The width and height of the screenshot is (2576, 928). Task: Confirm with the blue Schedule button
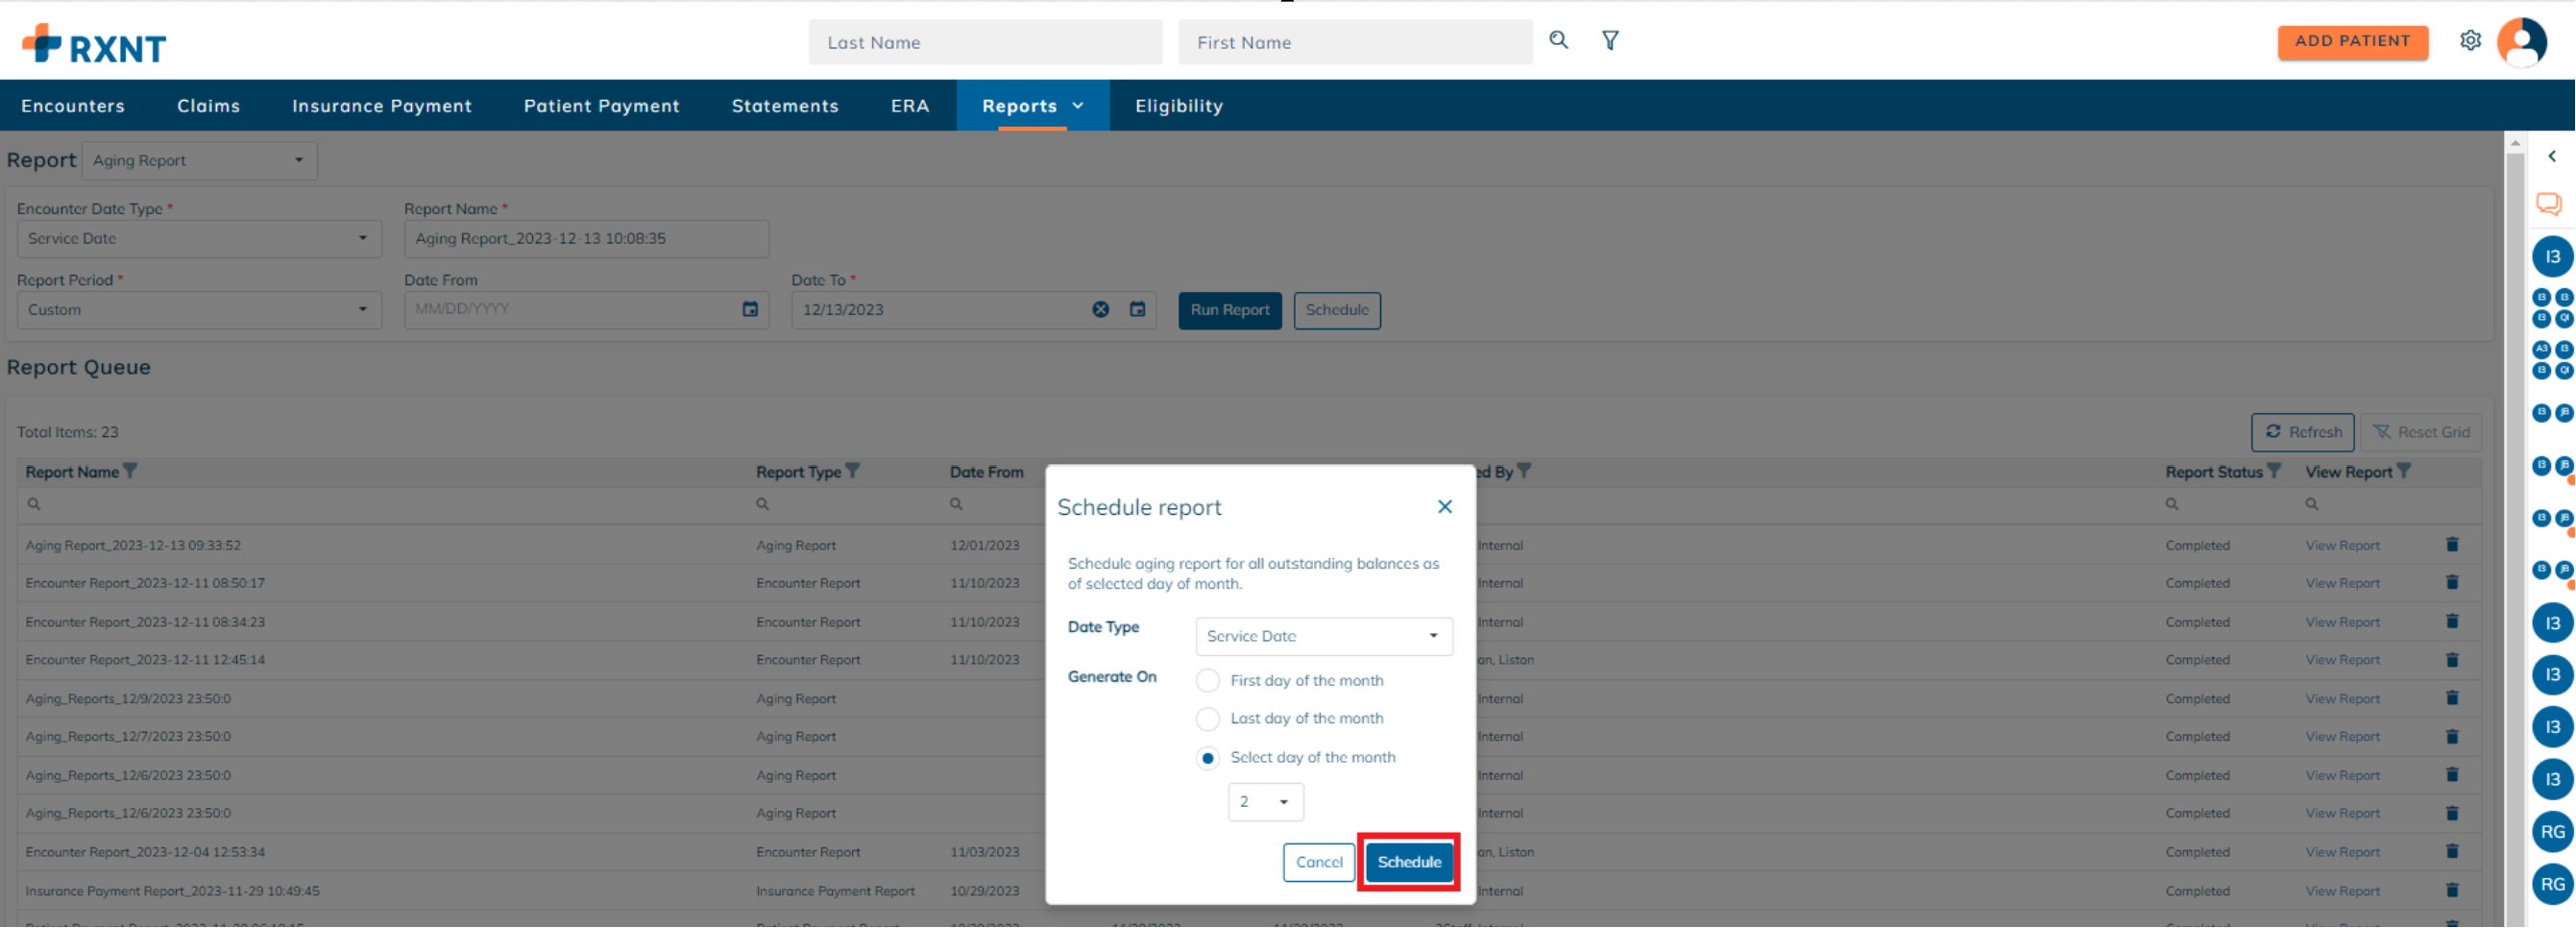coord(1408,862)
